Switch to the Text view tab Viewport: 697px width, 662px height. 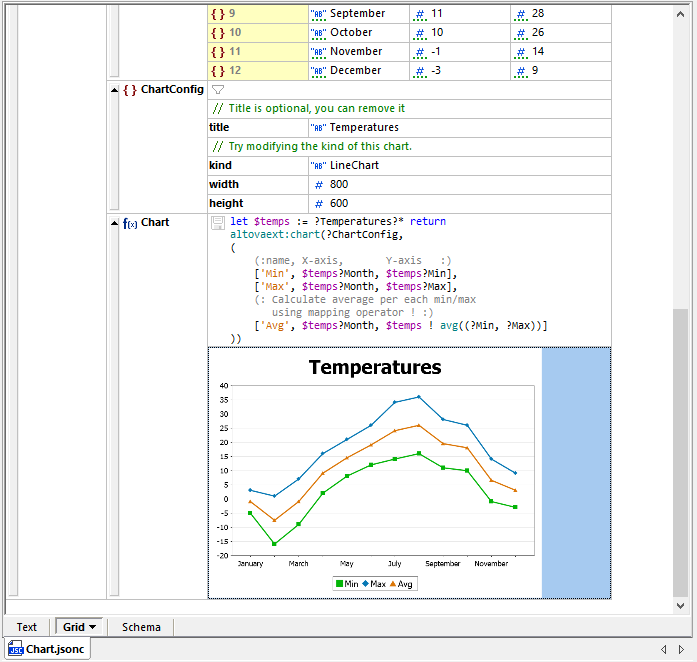coord(27,627)
